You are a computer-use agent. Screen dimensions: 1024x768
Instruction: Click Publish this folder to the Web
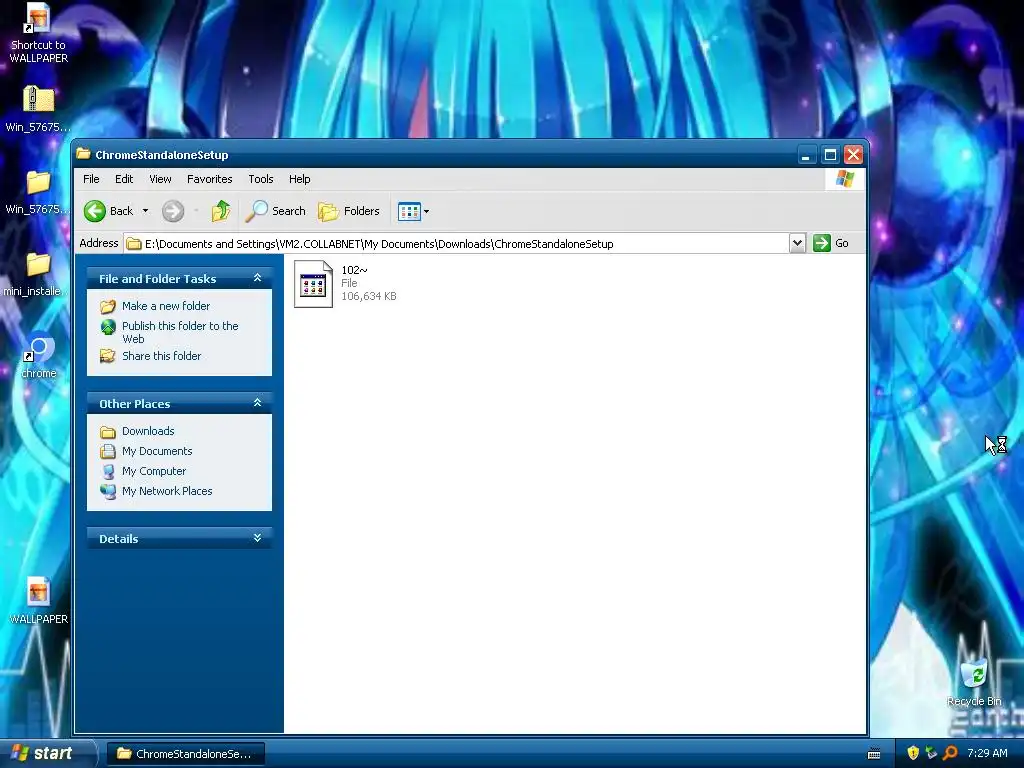[180, 332]
